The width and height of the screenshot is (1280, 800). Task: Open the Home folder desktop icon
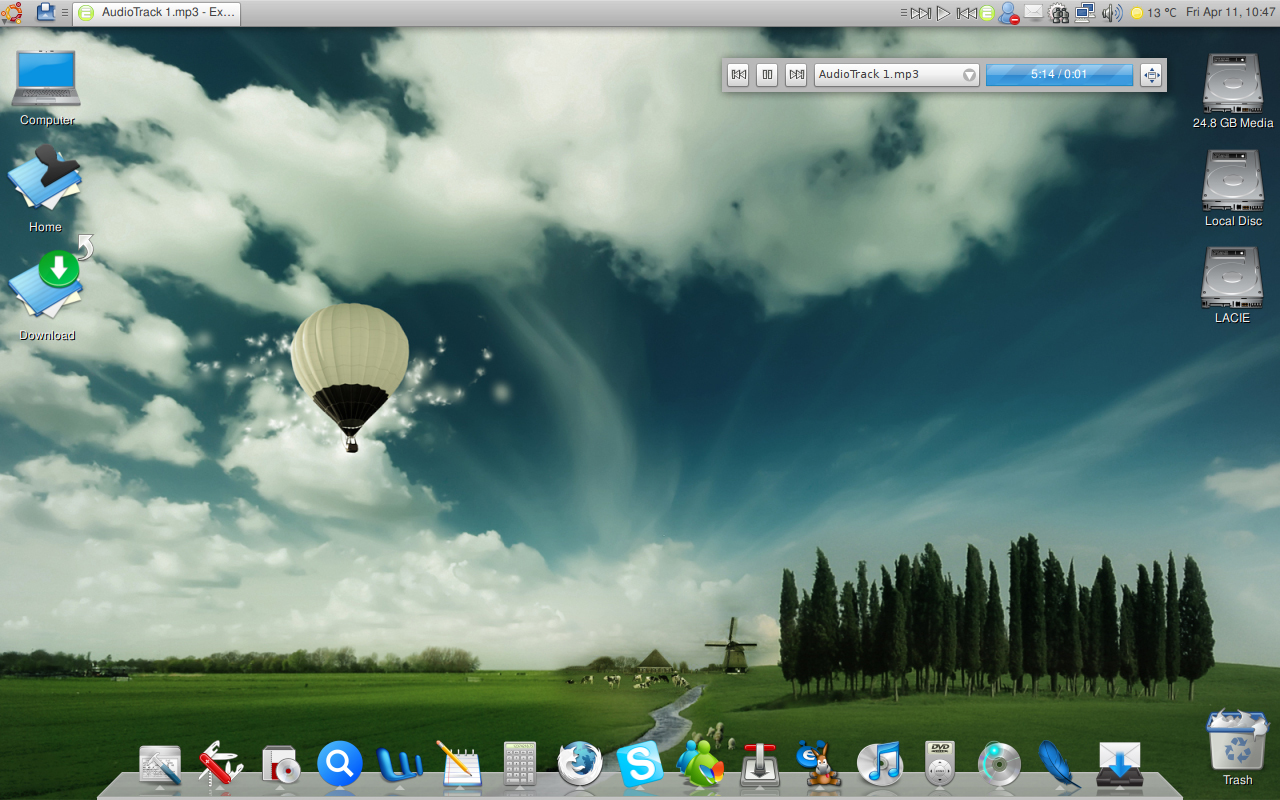point(45,189)
